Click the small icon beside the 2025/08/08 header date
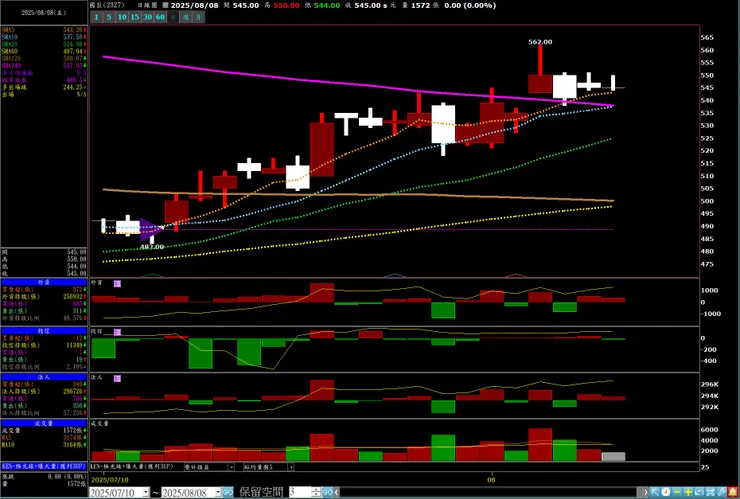Screen dimensions: 740x499 pyautogui.click(x=165, y=5)
